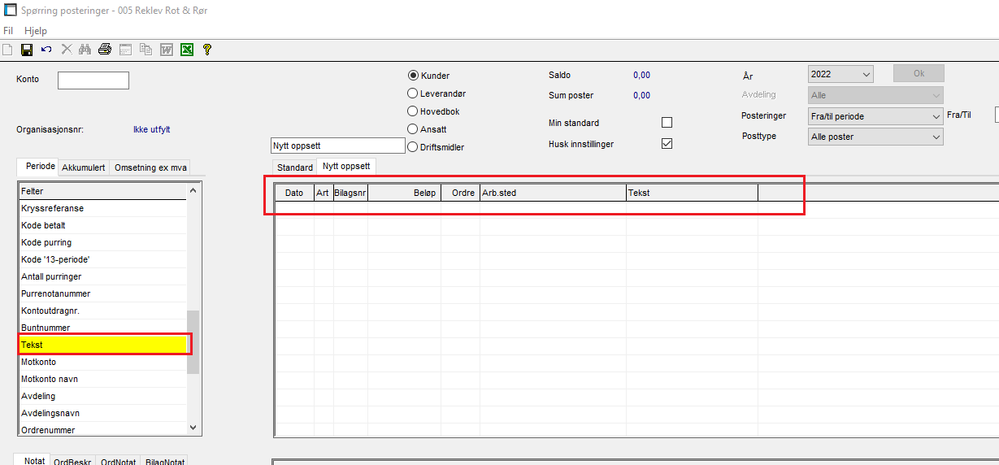This screenshot has height=465, width=999.
Task: Select Buntnummer in the Felter list
Action: [x=103, y=327]
